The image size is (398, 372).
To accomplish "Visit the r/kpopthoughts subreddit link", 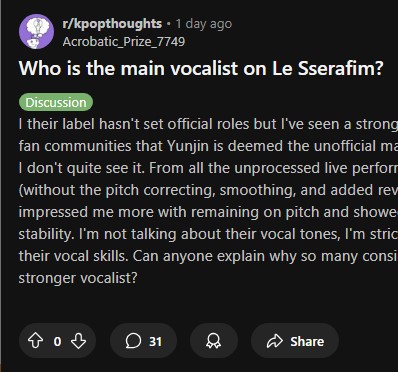I will coord(112,24).
